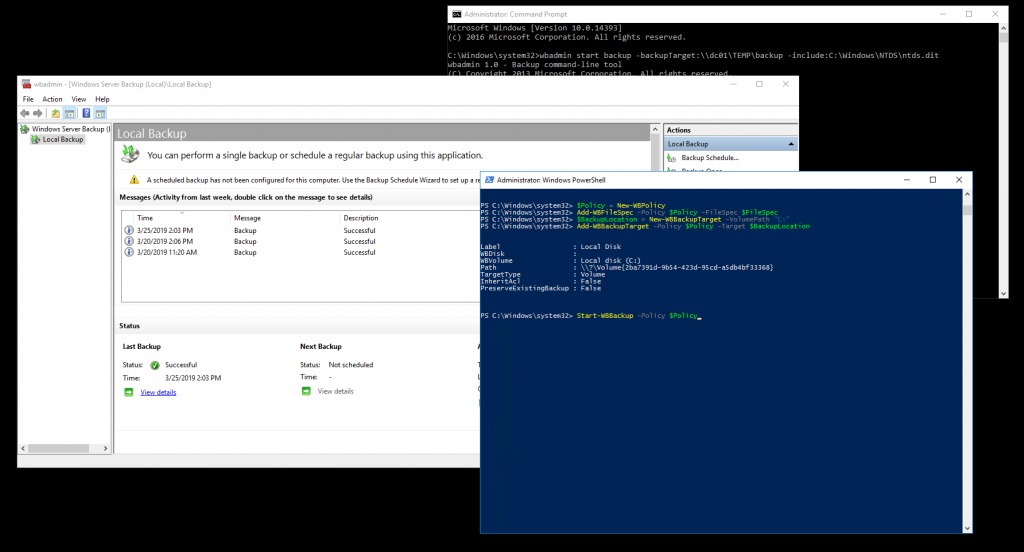Sort messages by the Time column header

[145, 217]
